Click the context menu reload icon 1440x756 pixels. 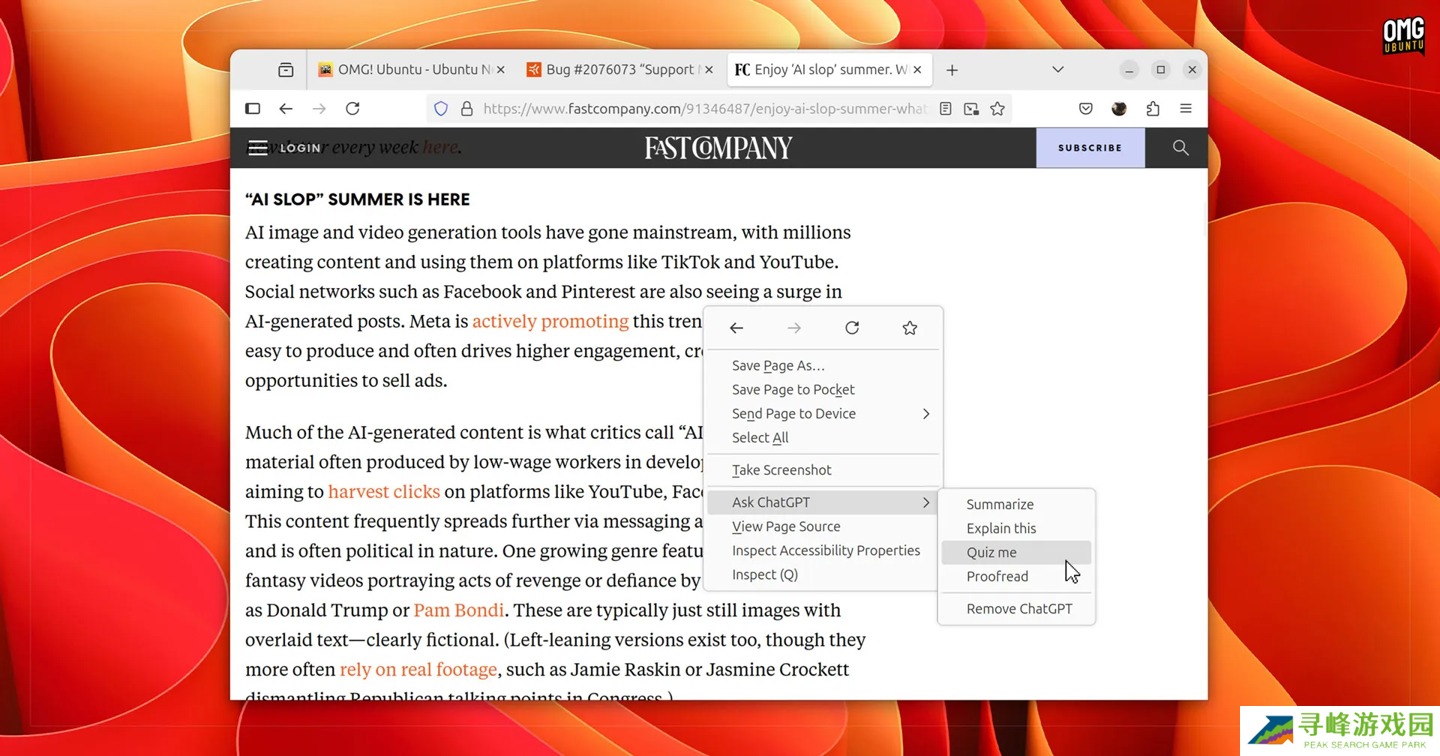coord(852,328)
